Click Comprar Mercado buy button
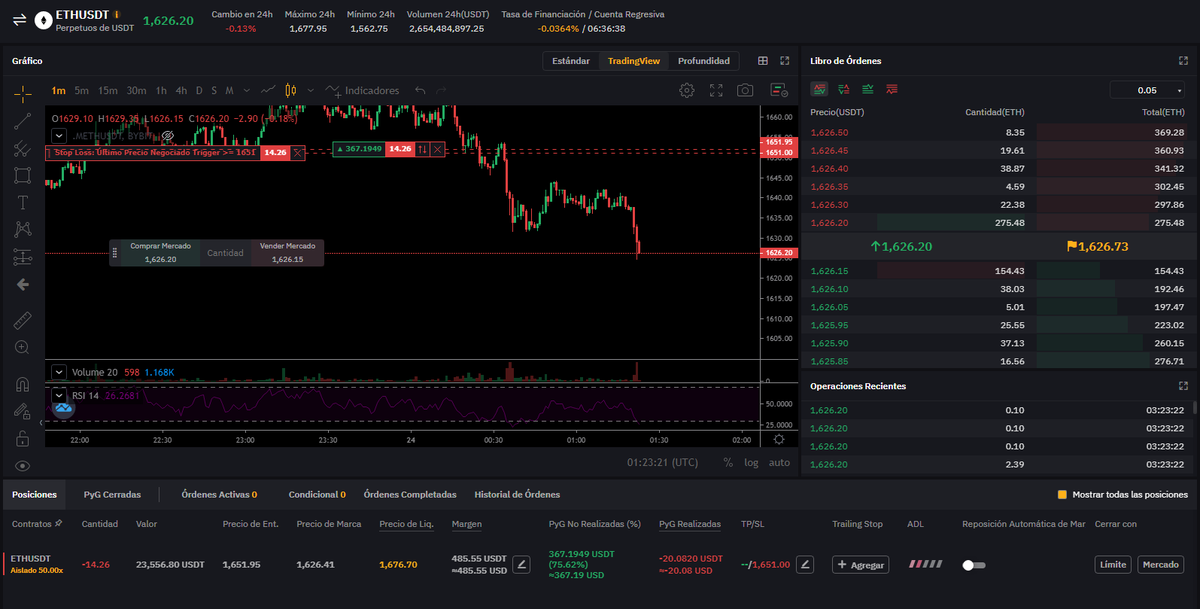 160,253
